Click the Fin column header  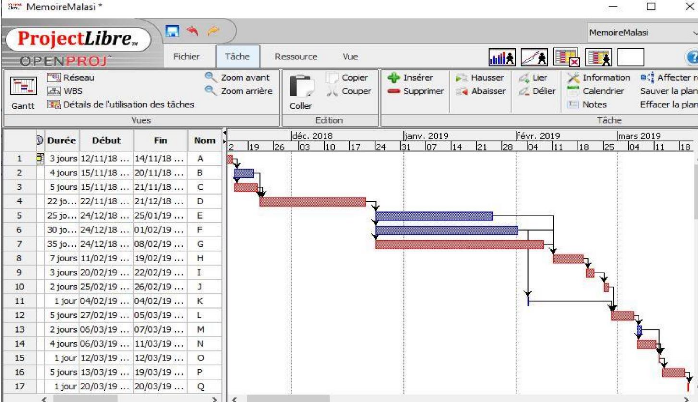[161, 141]
